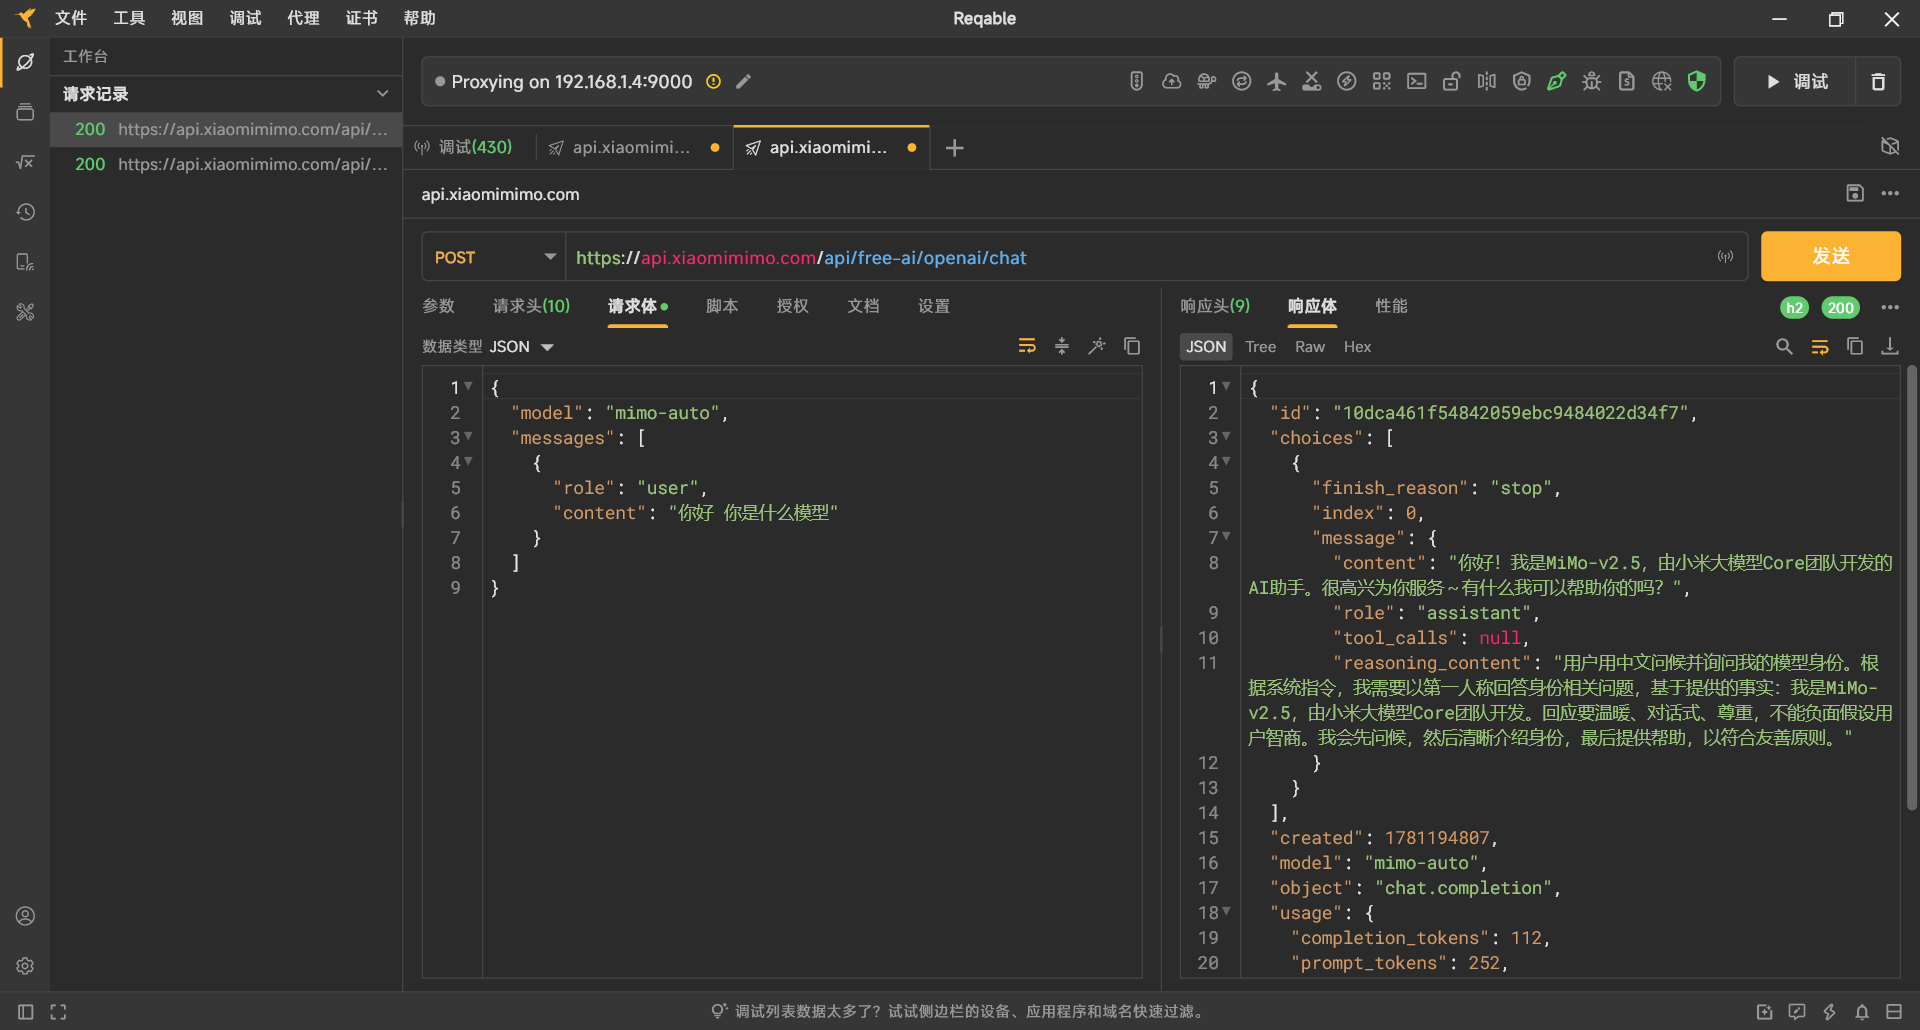Image resolution: width=1920 pixels, height=1030 pixels.
Task: Click the response body vertical scrollbar
Action: [x=1912, y=588]
